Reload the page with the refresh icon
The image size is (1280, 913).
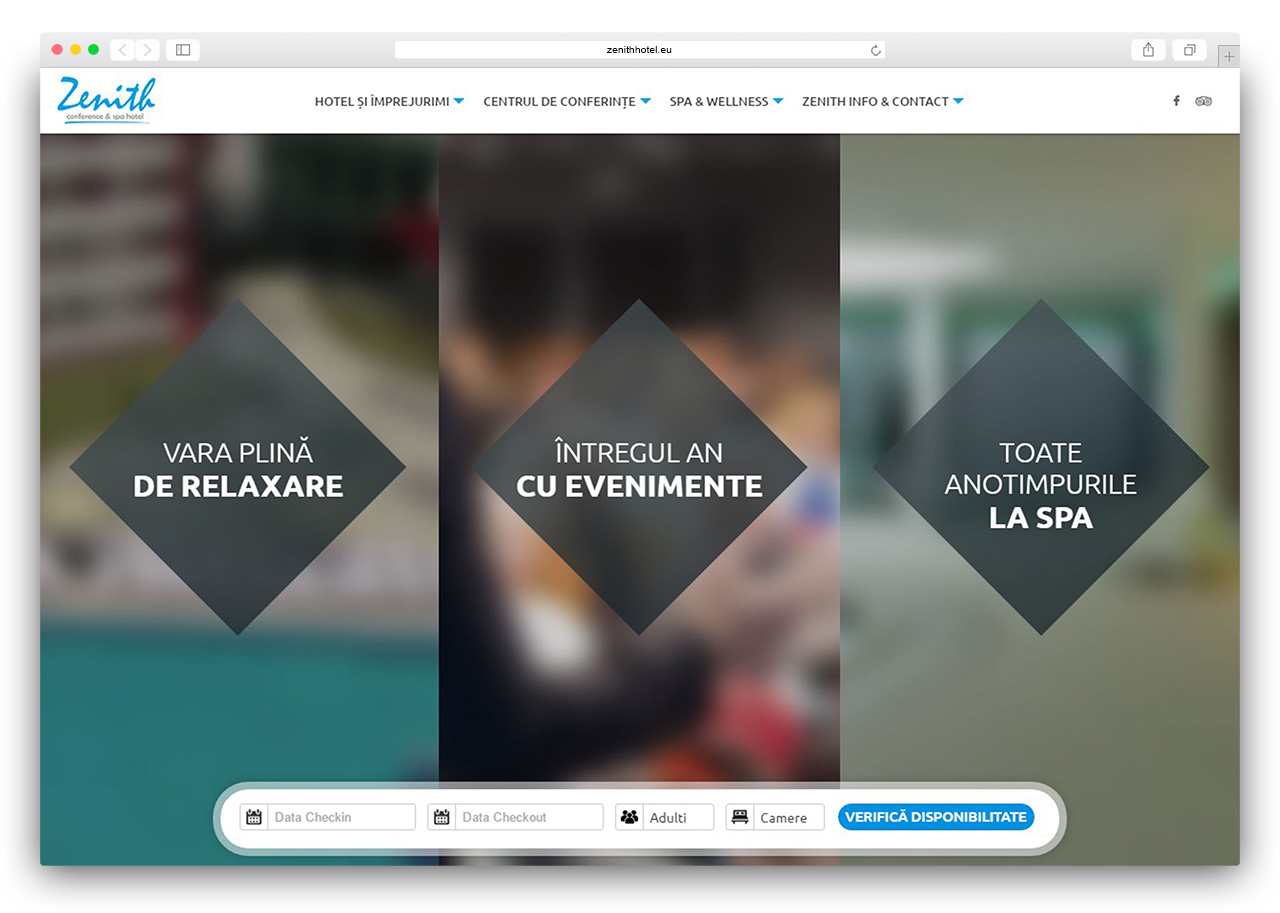click(876, 50)
